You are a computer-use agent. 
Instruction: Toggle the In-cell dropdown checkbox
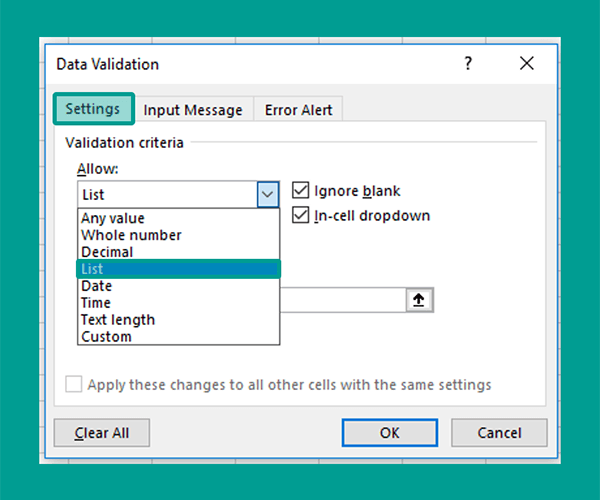coord(300,215)
